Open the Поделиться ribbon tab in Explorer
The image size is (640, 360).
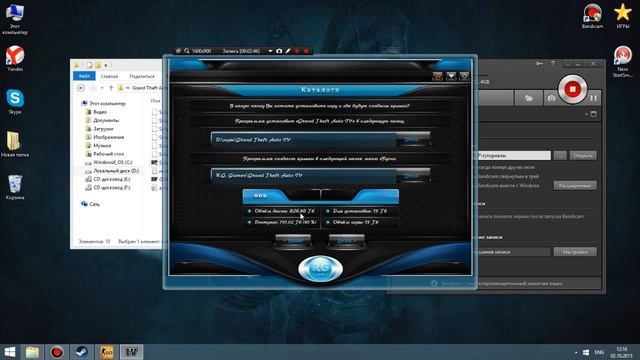[142, 76]
